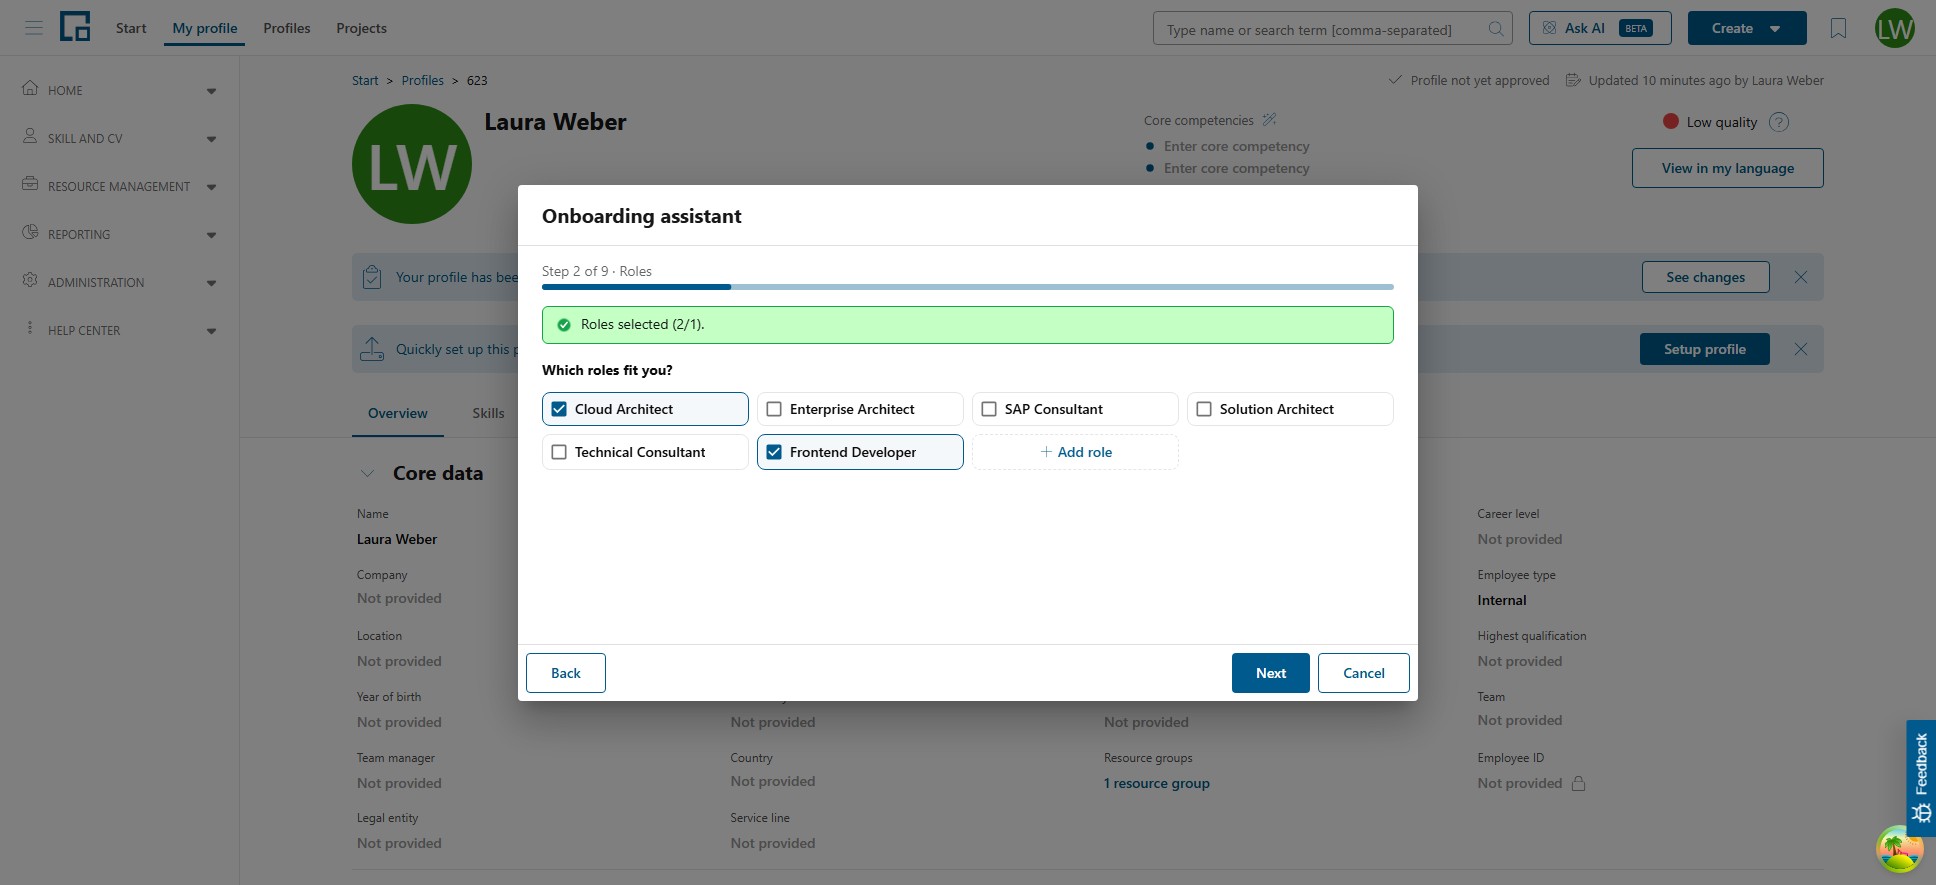Click the Employee ID lock icon
This screenshot has height=885, width=1936.
[1579, 783]
